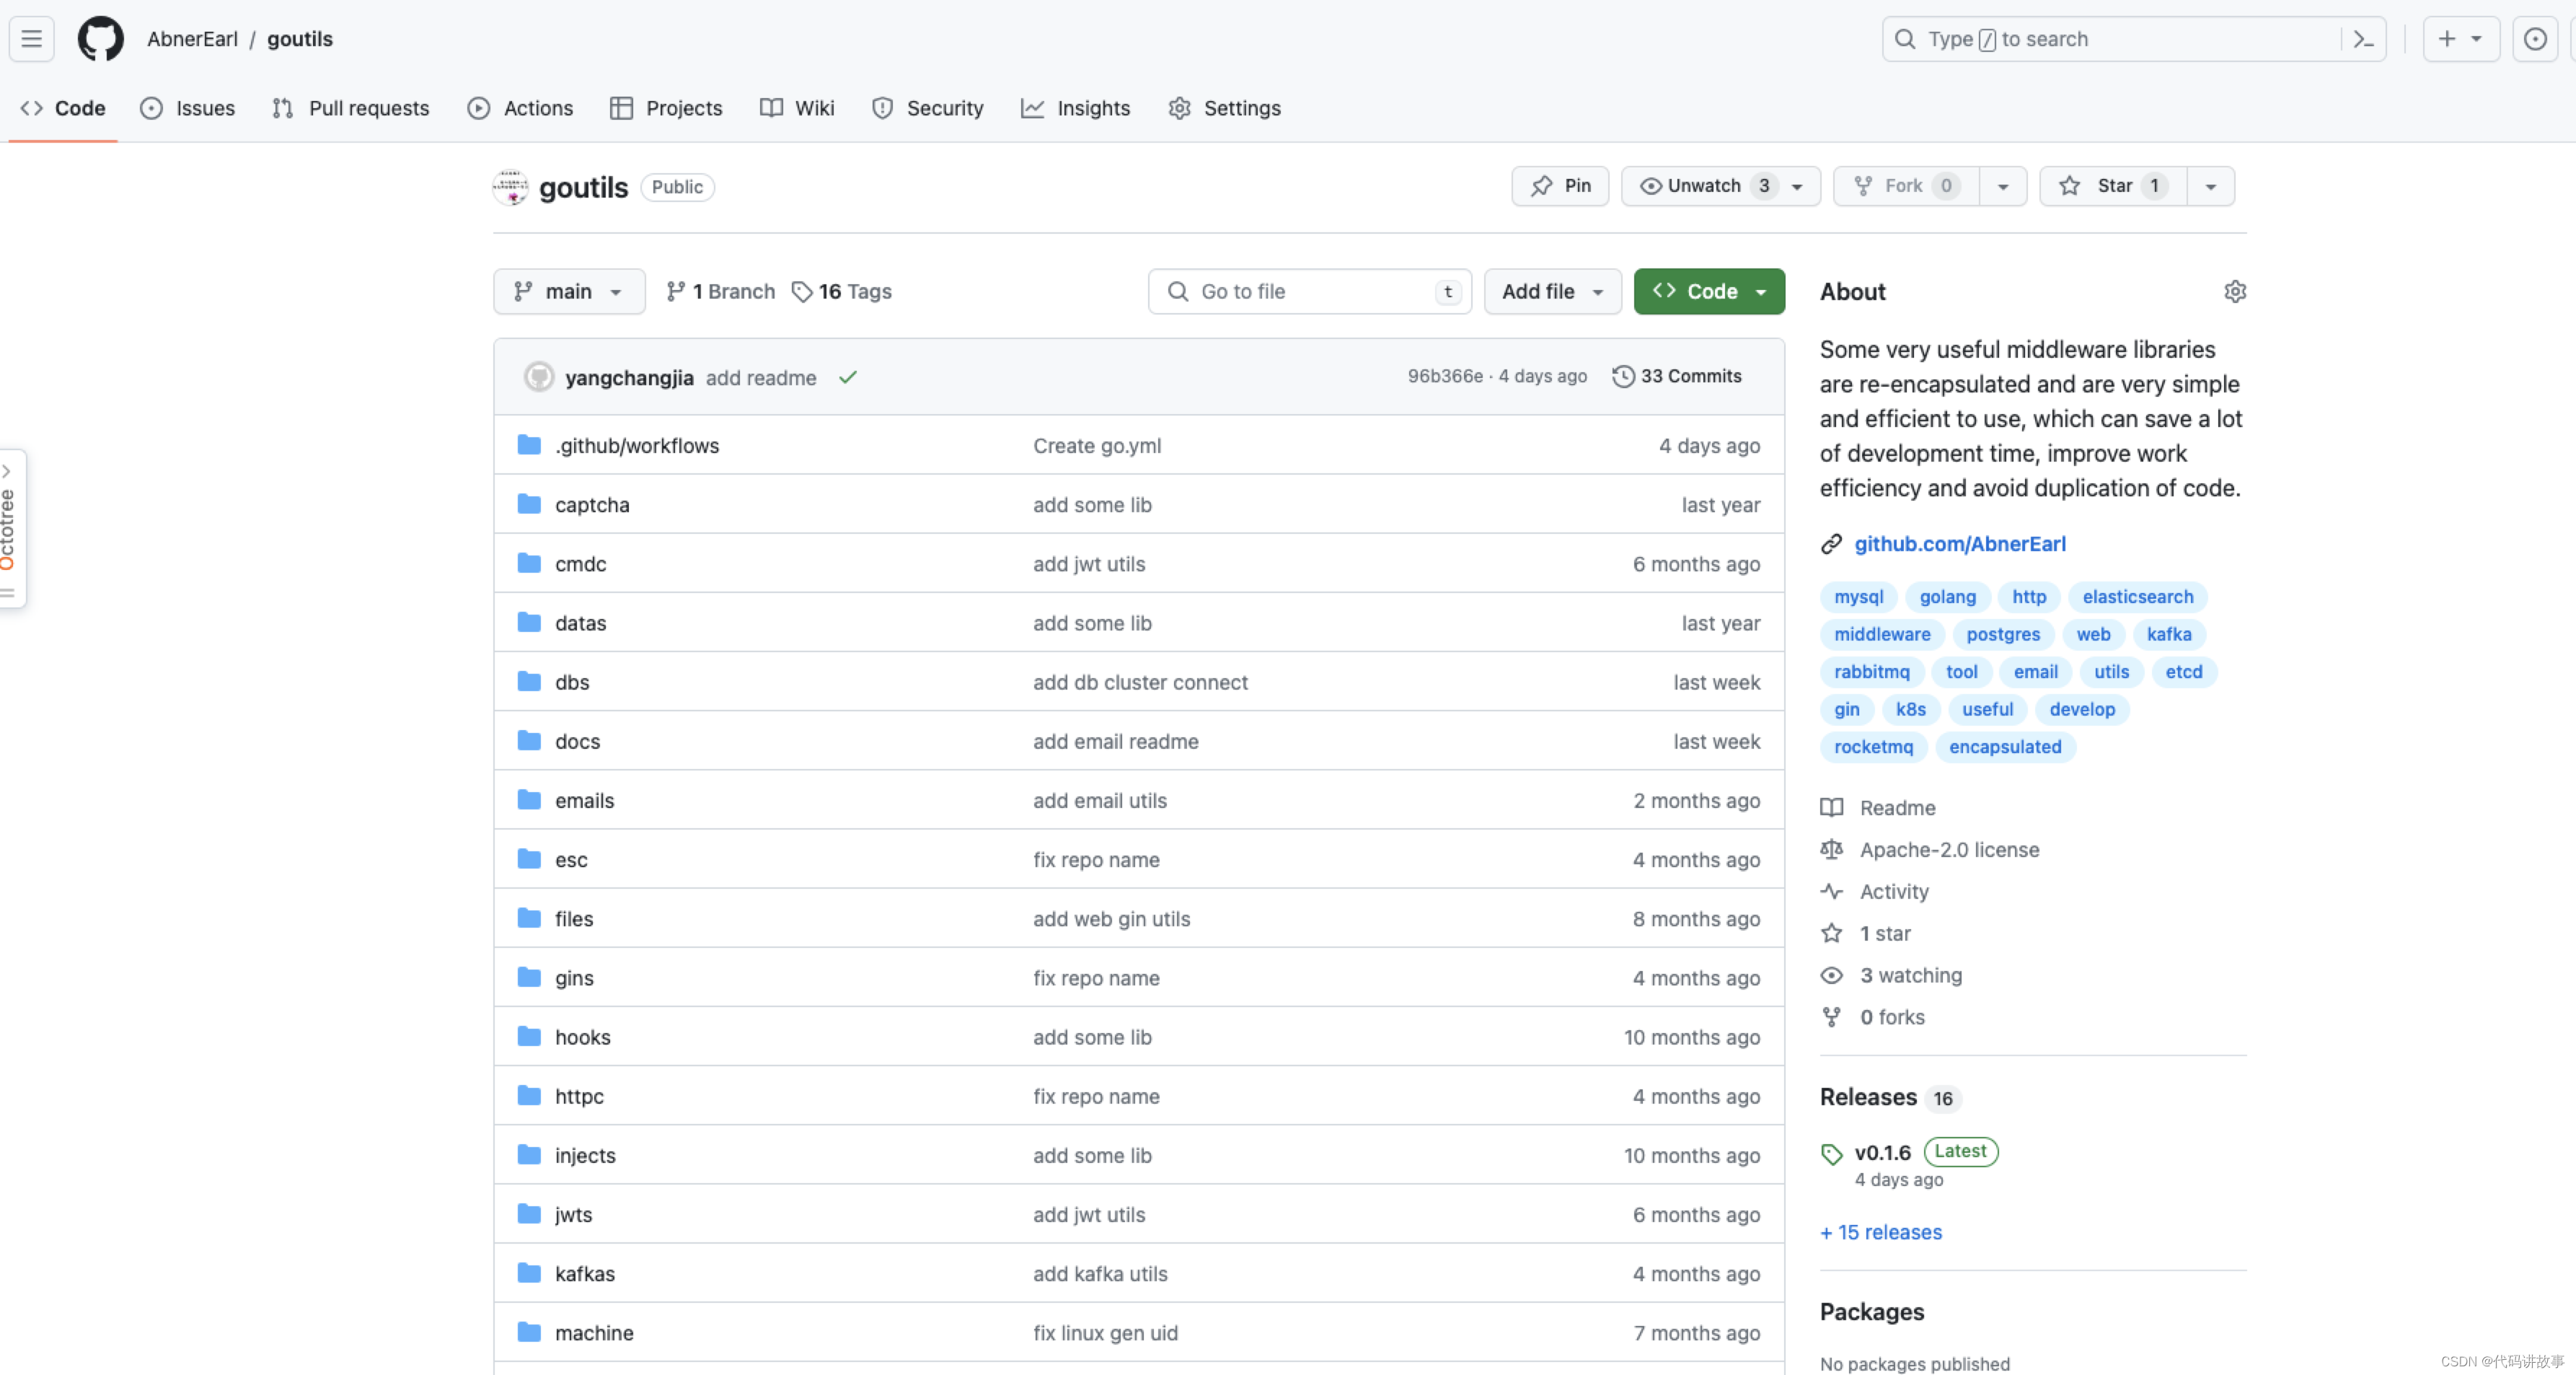Screen dimensions: 2576x1375
Task: Focus the Go to file search field
Action: click(1309, 291)
